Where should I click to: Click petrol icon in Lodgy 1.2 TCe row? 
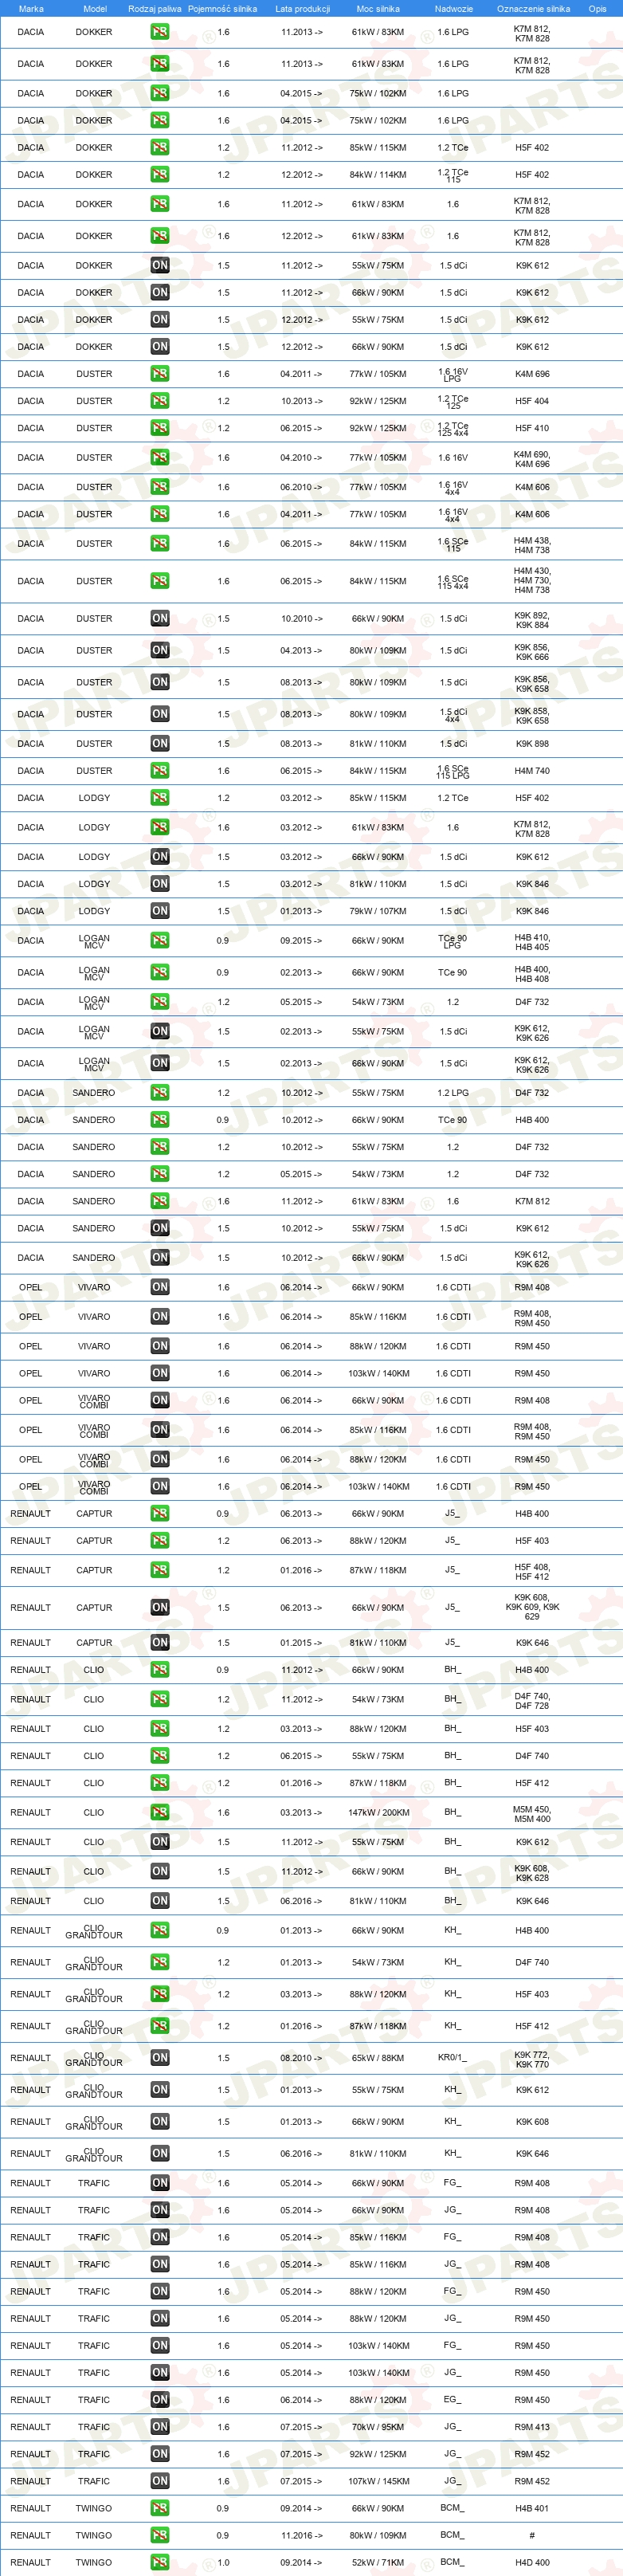(x=160, y=798)
